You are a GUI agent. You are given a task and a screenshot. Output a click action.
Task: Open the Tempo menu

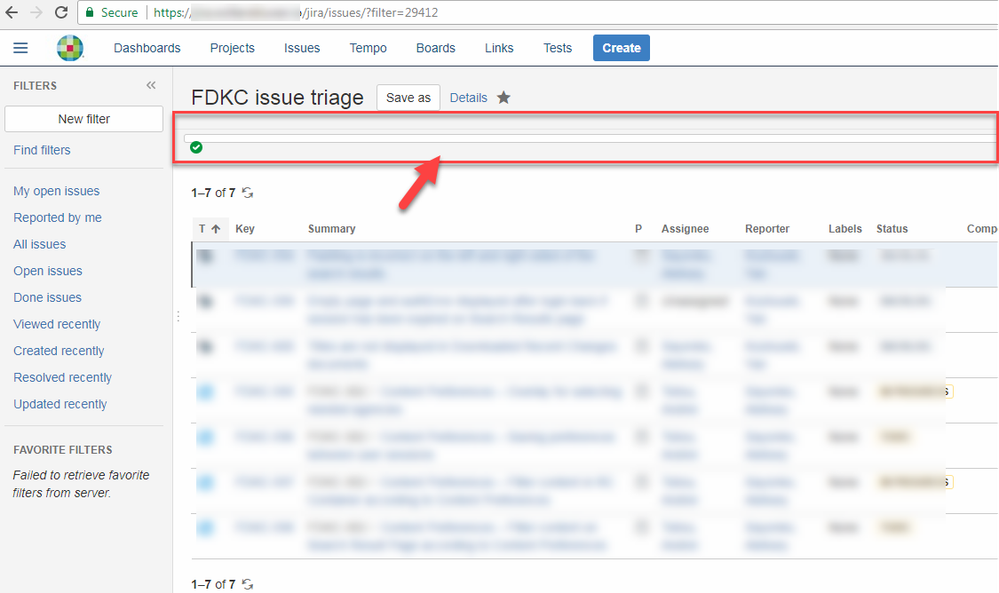[x=368, y=48]
